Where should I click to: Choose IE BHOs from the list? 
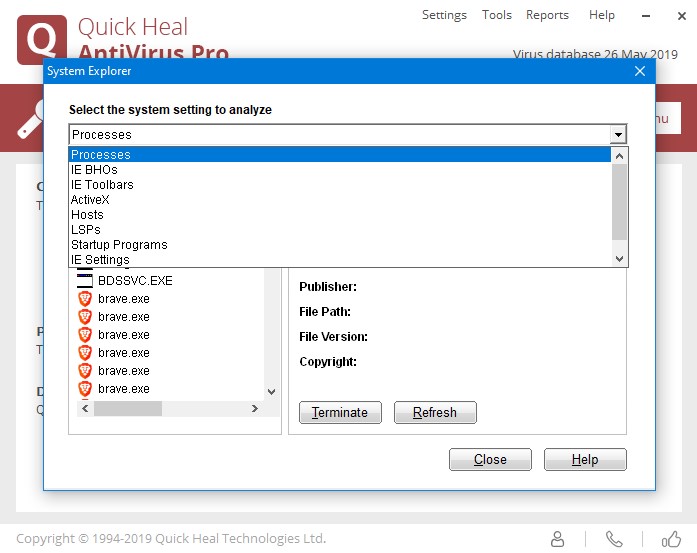[x=340, y=170]
